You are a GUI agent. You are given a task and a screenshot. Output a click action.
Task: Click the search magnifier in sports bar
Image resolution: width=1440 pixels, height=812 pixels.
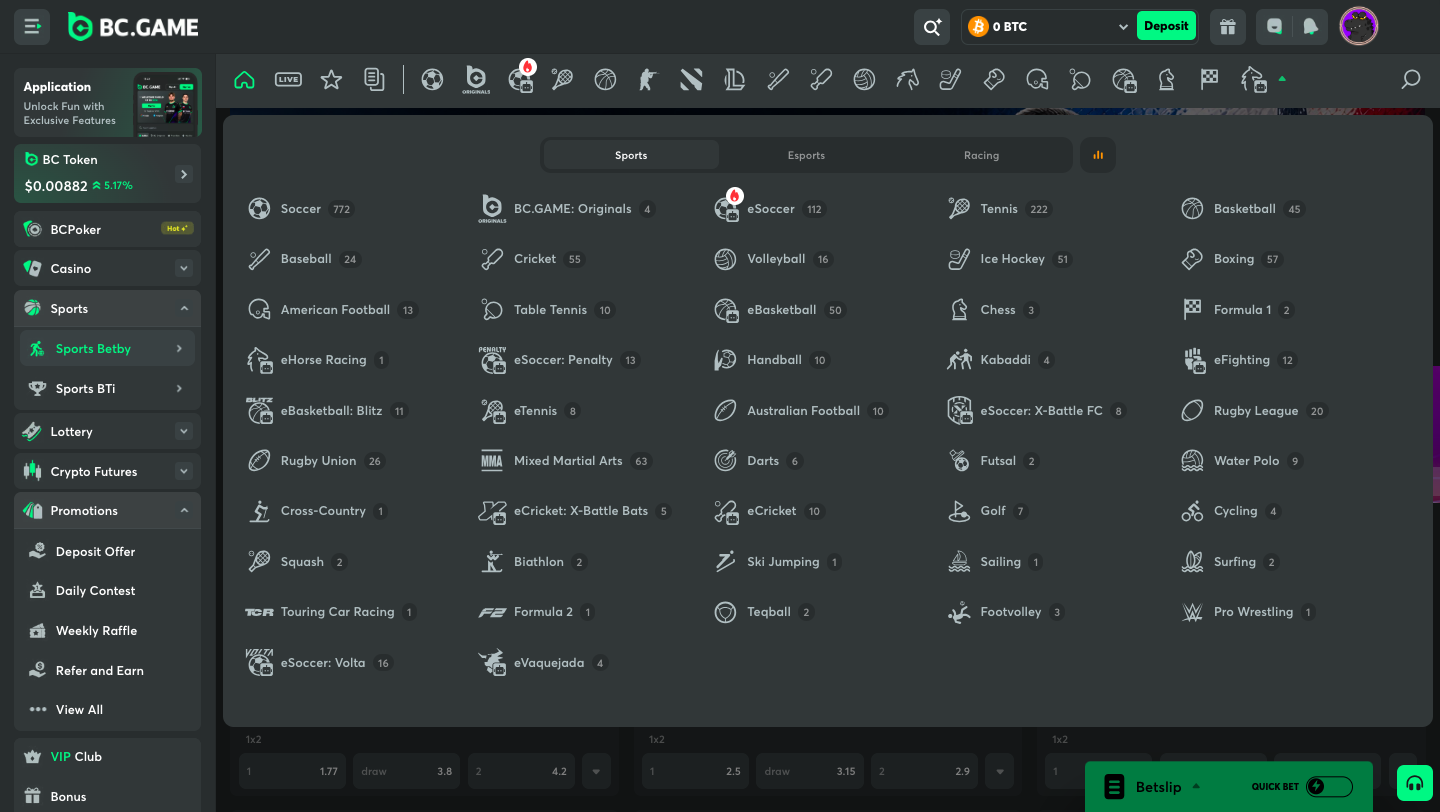1411,79
